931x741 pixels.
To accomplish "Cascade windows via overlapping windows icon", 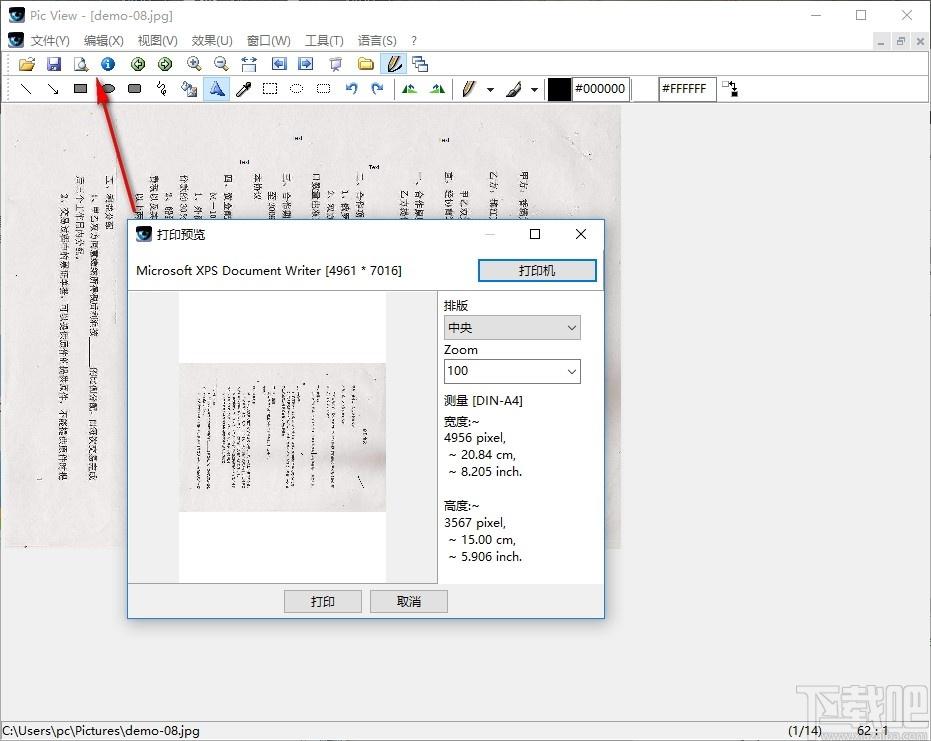I will (420, 64).
